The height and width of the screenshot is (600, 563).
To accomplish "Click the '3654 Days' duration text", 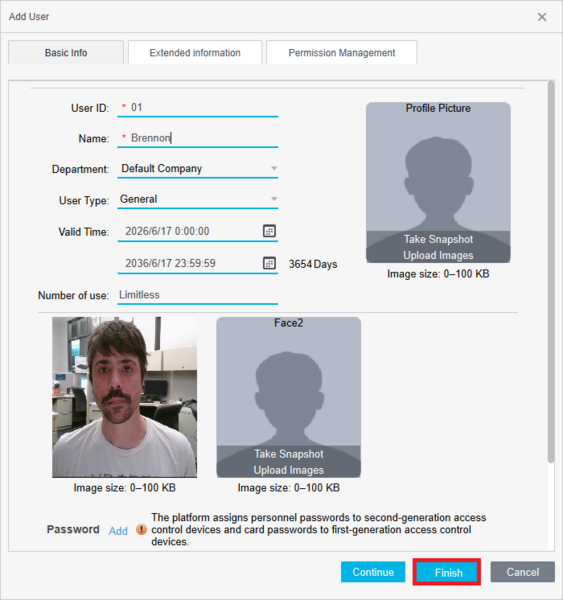I will click(x=313, y=264).
